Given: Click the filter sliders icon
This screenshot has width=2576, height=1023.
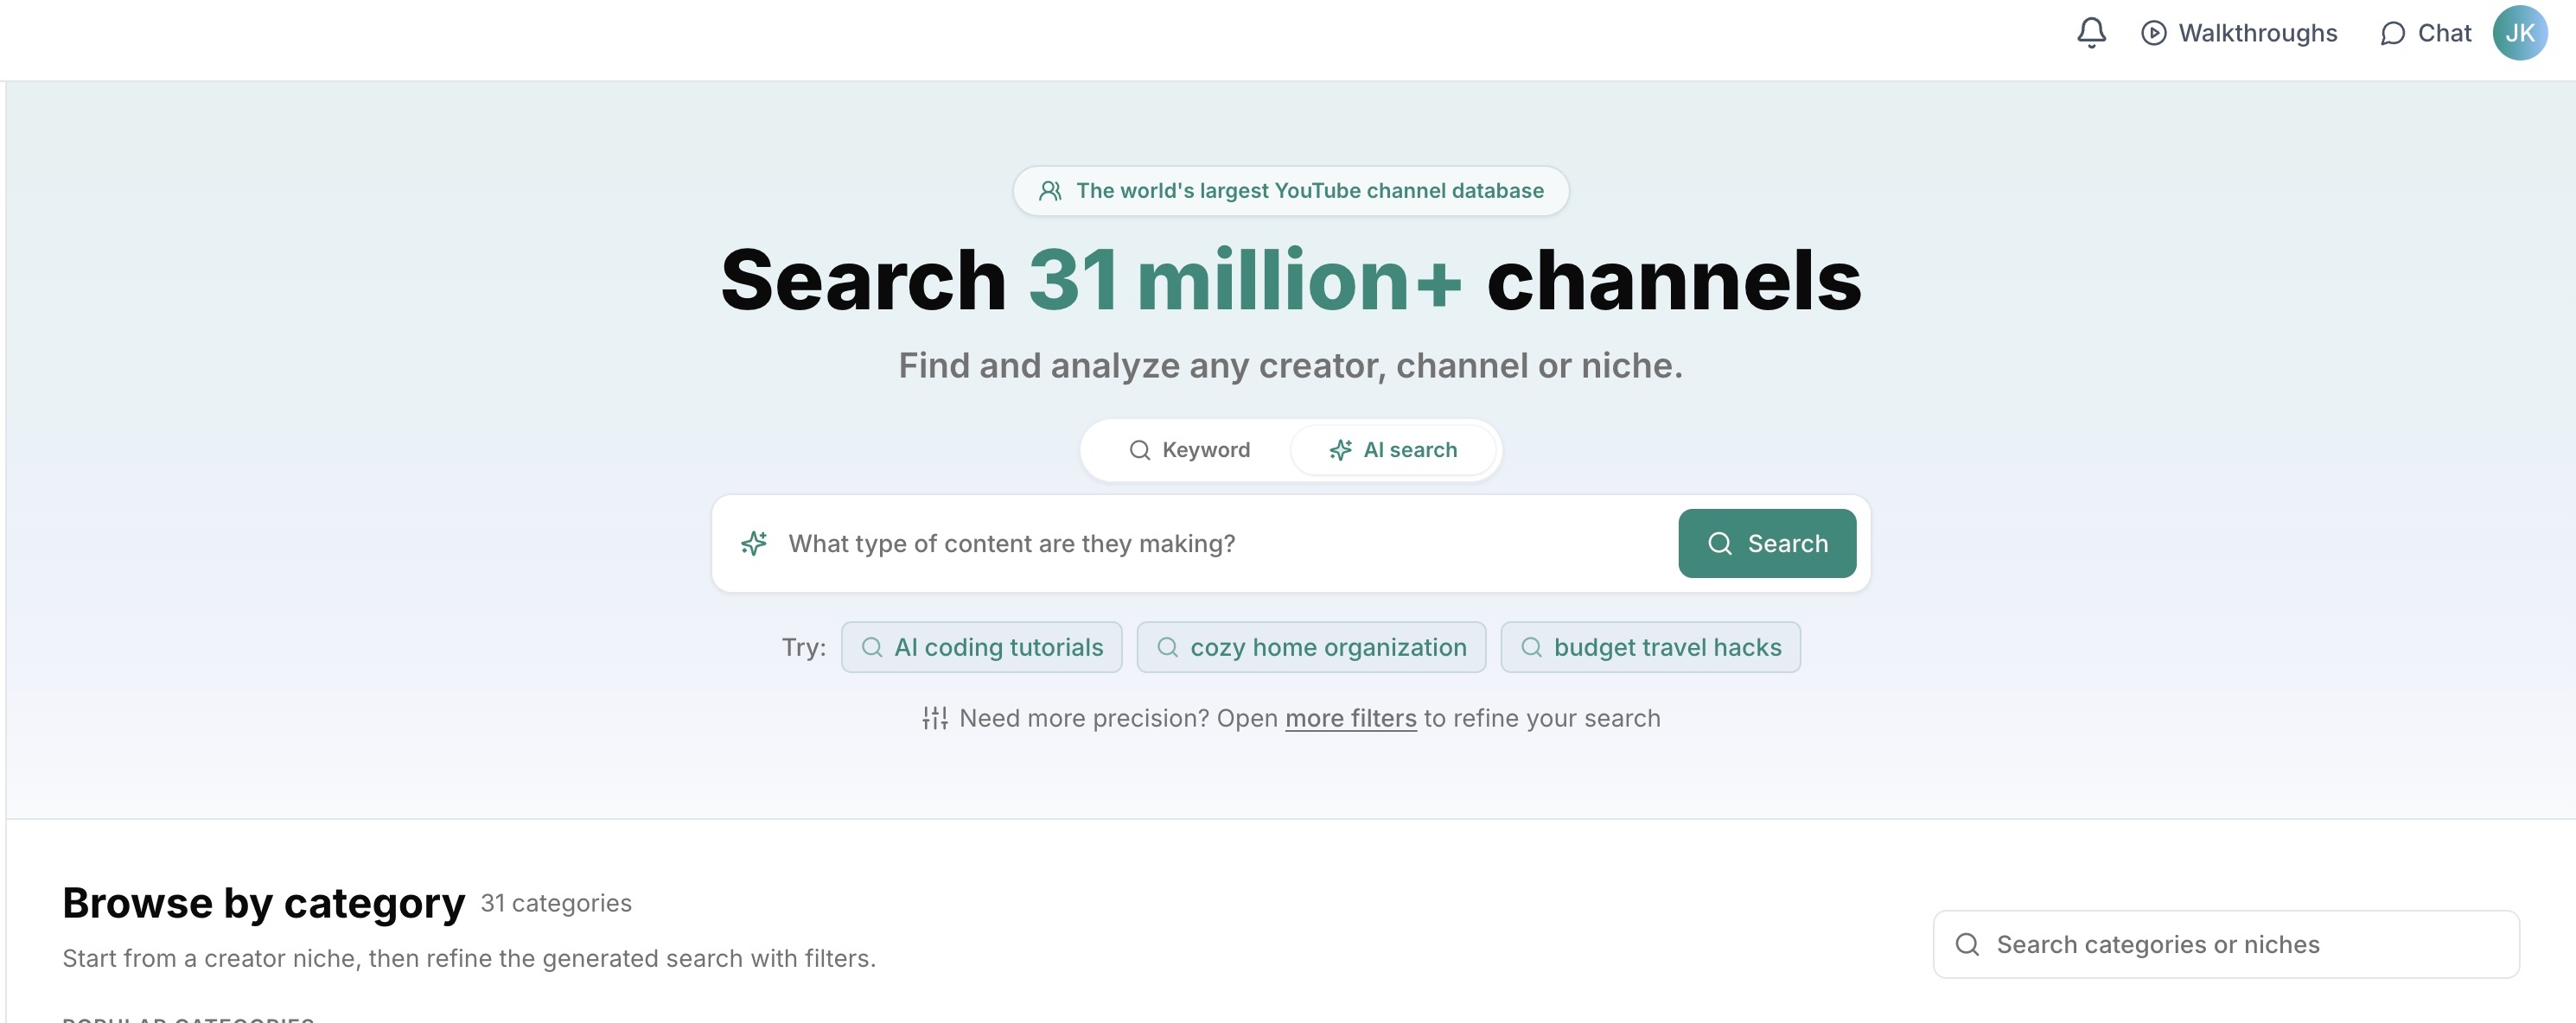Looking at the screenshot, I should point(935,718).
